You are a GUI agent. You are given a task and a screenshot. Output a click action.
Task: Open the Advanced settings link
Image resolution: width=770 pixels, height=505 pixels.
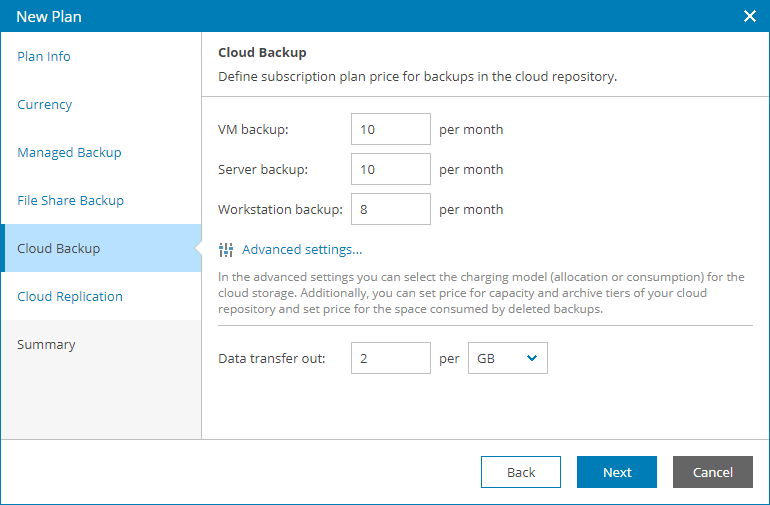[x=301, y=250]
